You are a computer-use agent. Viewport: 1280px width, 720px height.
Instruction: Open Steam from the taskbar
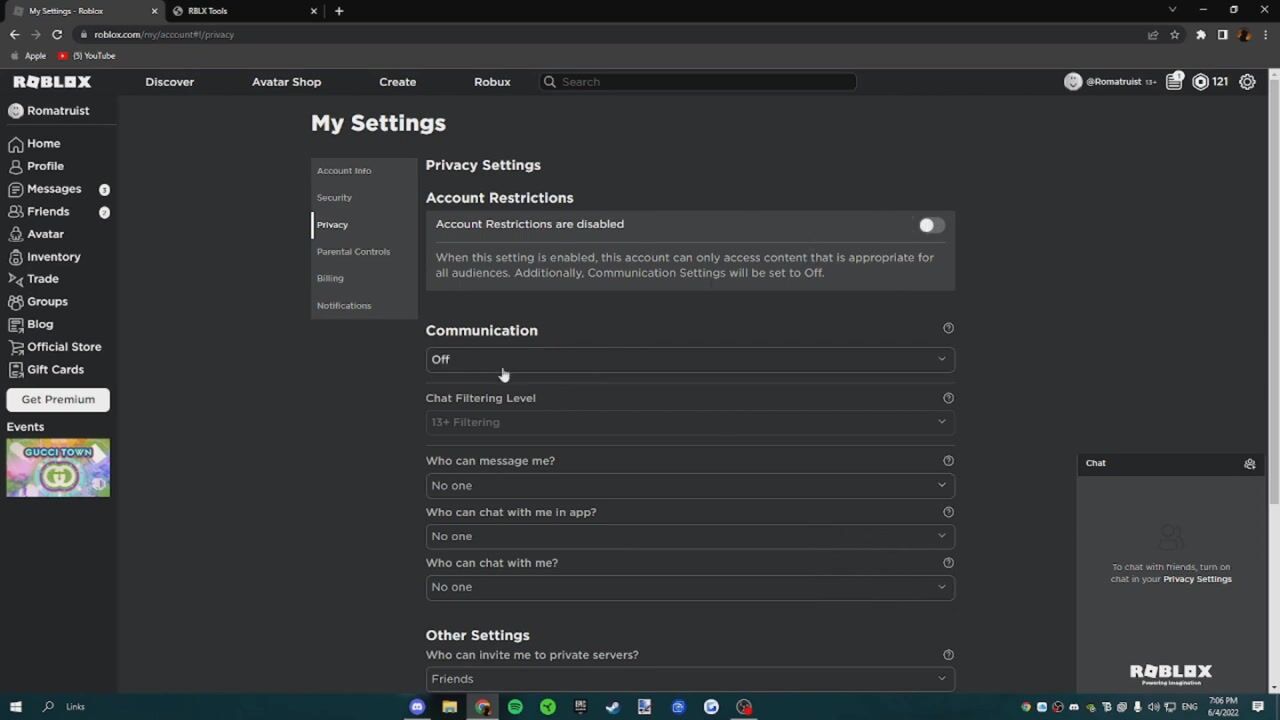(612, 707)
